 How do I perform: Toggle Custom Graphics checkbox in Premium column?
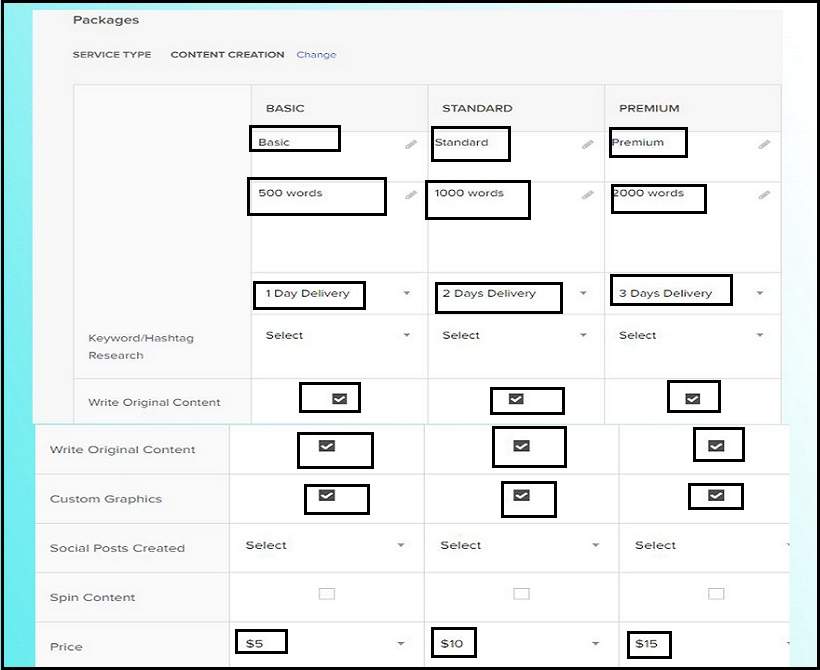coord(716,495)
